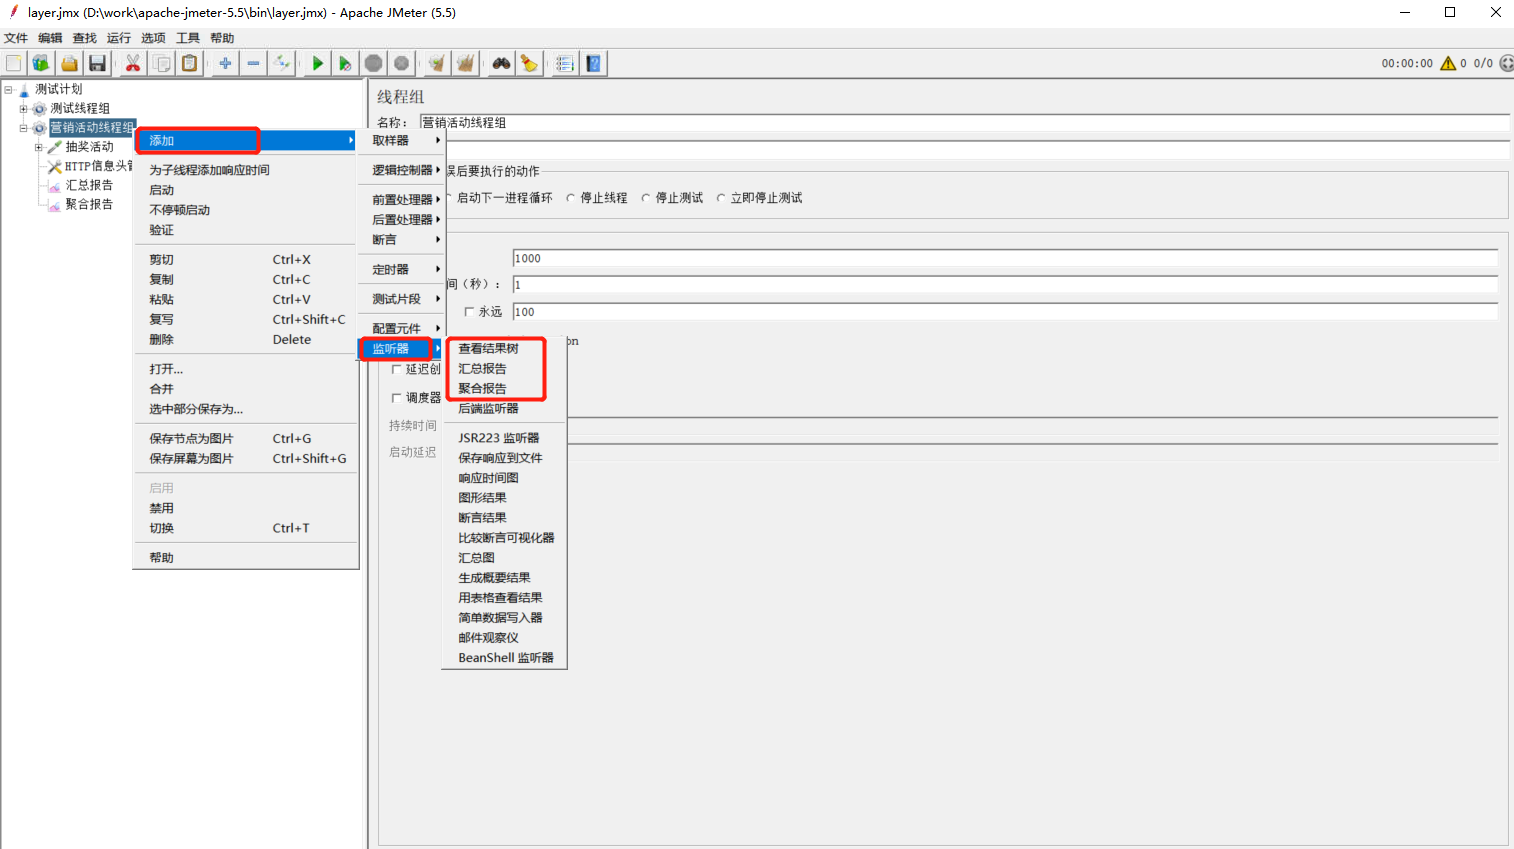The image size is (1514, 849).
Task: Click the Collapse all minus icon
Action: click(253, 63)
